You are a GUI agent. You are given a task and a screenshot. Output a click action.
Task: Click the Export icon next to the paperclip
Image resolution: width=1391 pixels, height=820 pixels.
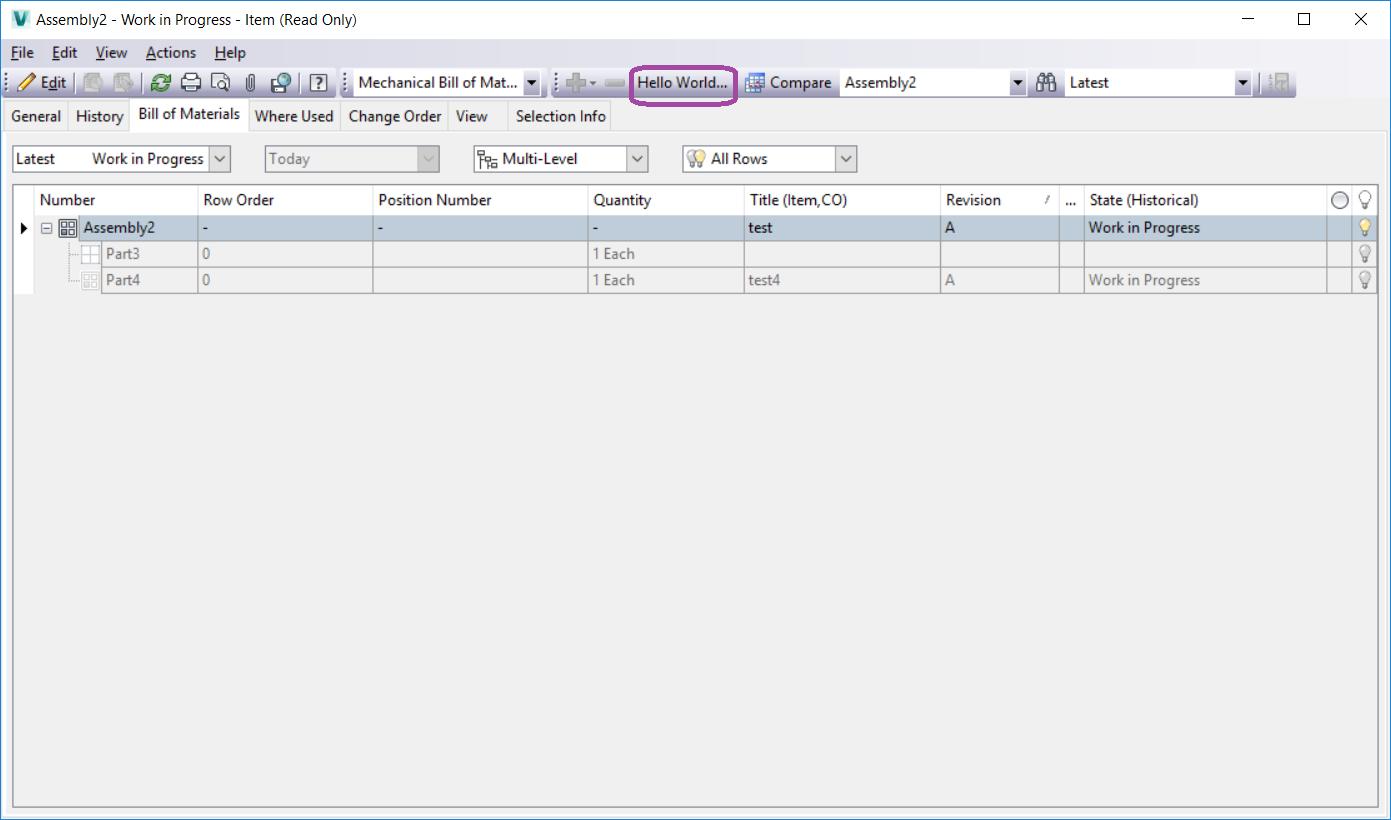click(x=280, y=82)
